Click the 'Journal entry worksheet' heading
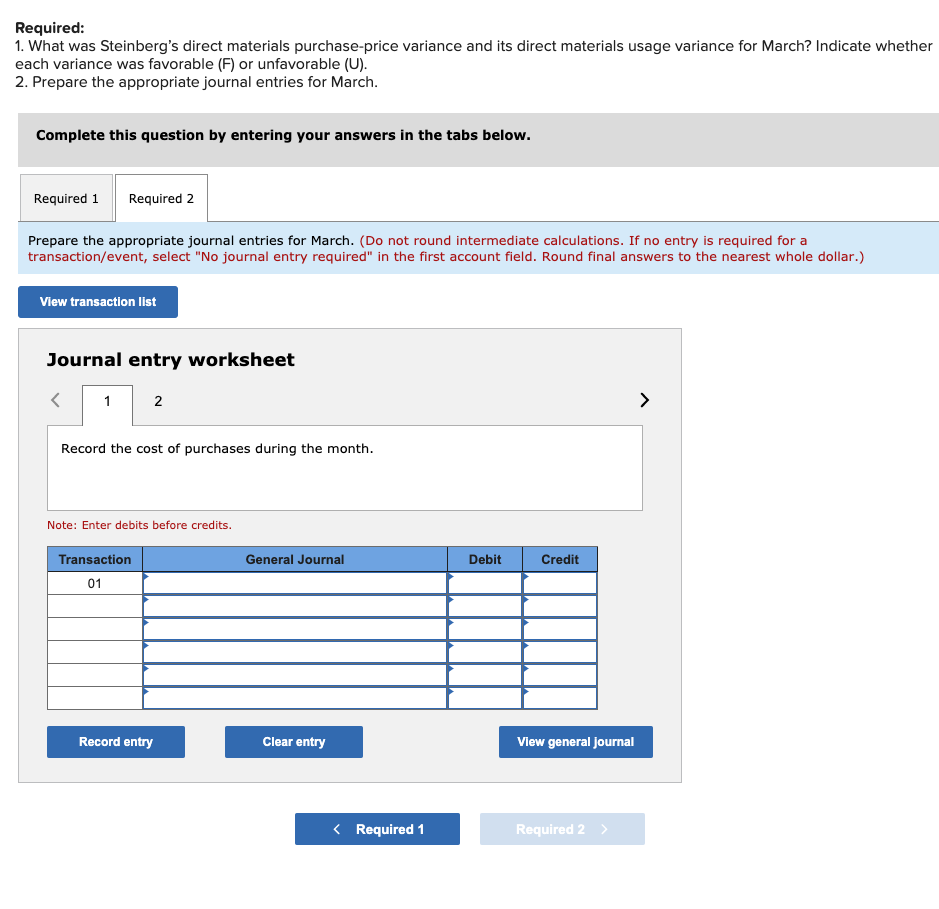Image resolution: width=939 pixels, height=909 pixels. tap(171, 359)
